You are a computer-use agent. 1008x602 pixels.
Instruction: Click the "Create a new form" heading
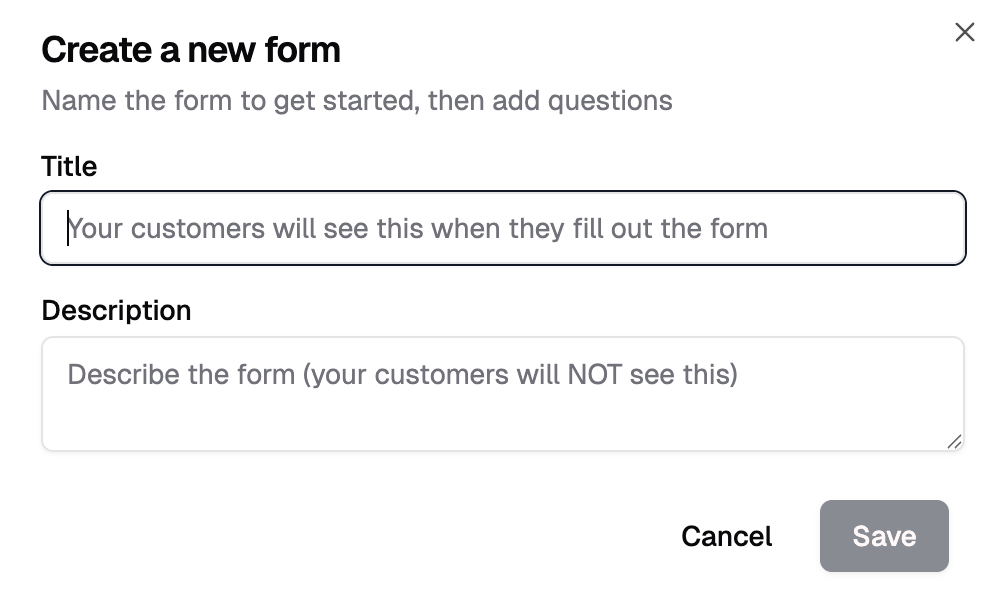pos(191,50)
